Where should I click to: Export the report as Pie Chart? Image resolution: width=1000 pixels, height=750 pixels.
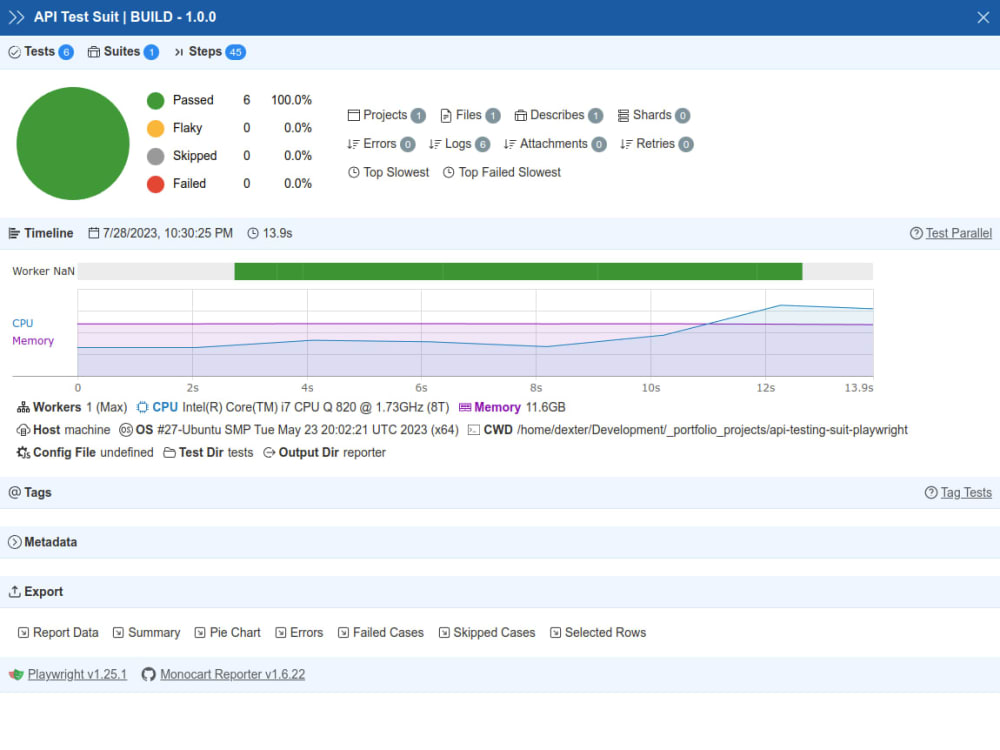coord(227,632)
